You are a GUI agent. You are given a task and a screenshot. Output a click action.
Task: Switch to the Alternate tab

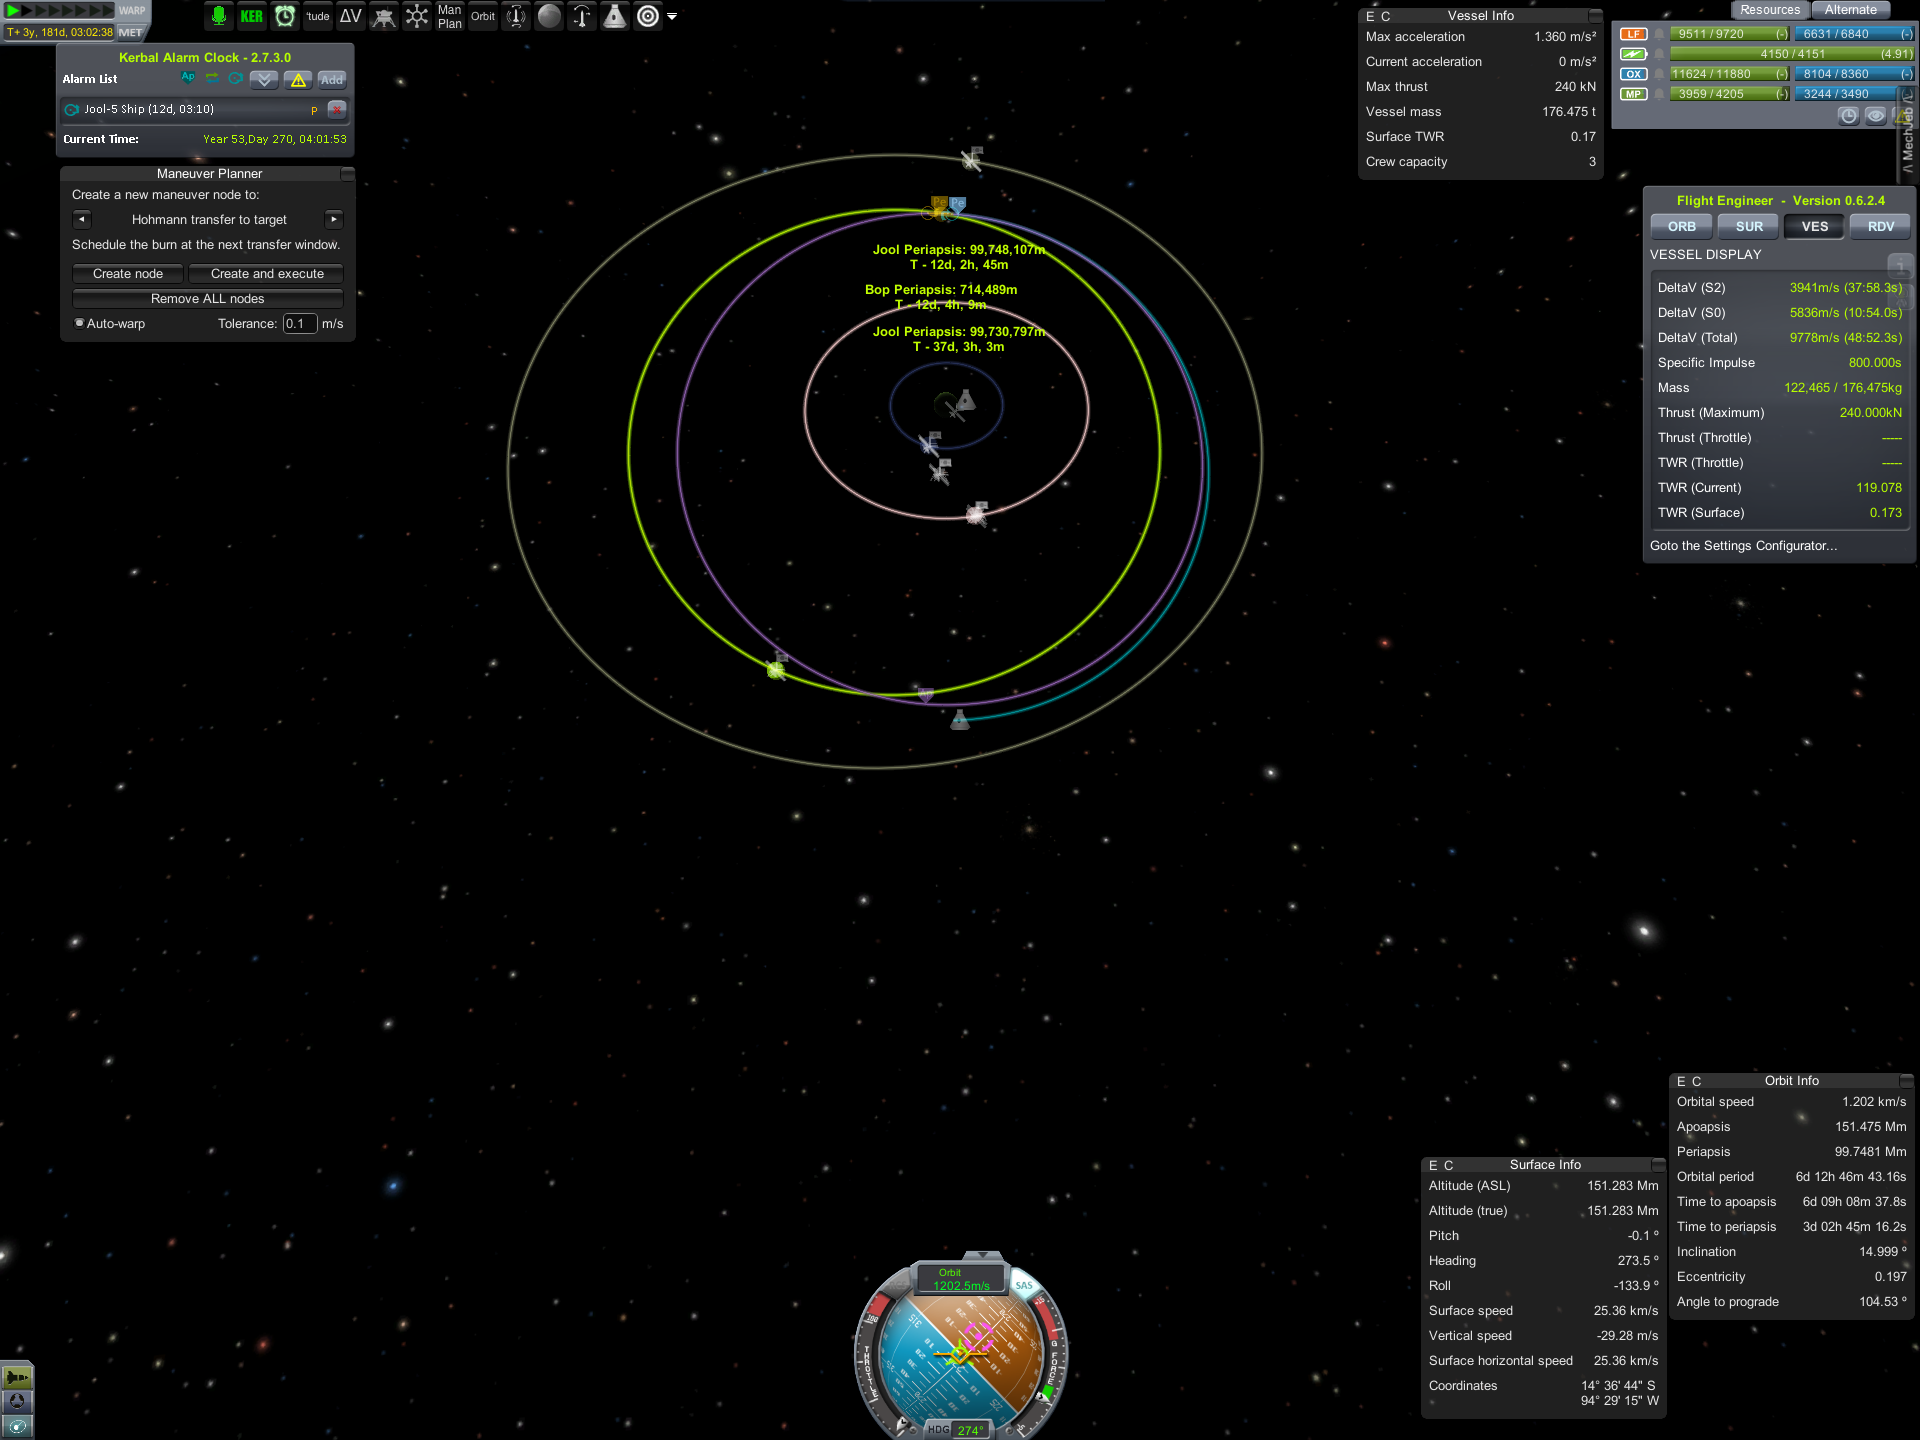[x=1851, y=10]
